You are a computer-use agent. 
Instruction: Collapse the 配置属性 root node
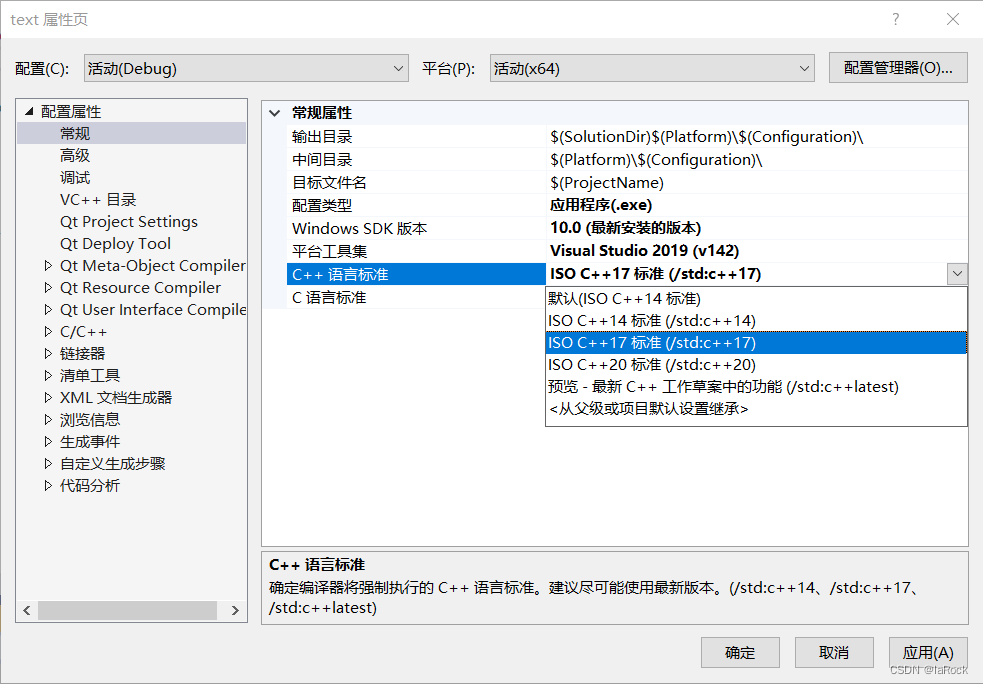28,111
